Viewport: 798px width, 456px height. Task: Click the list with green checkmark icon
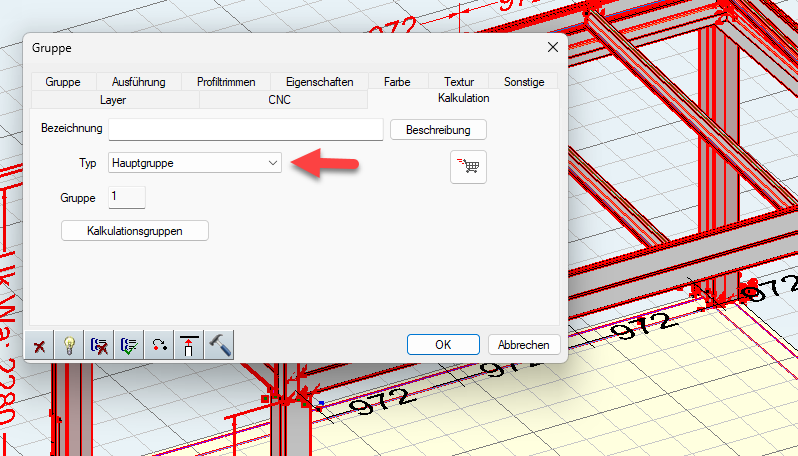pos(129,345)
